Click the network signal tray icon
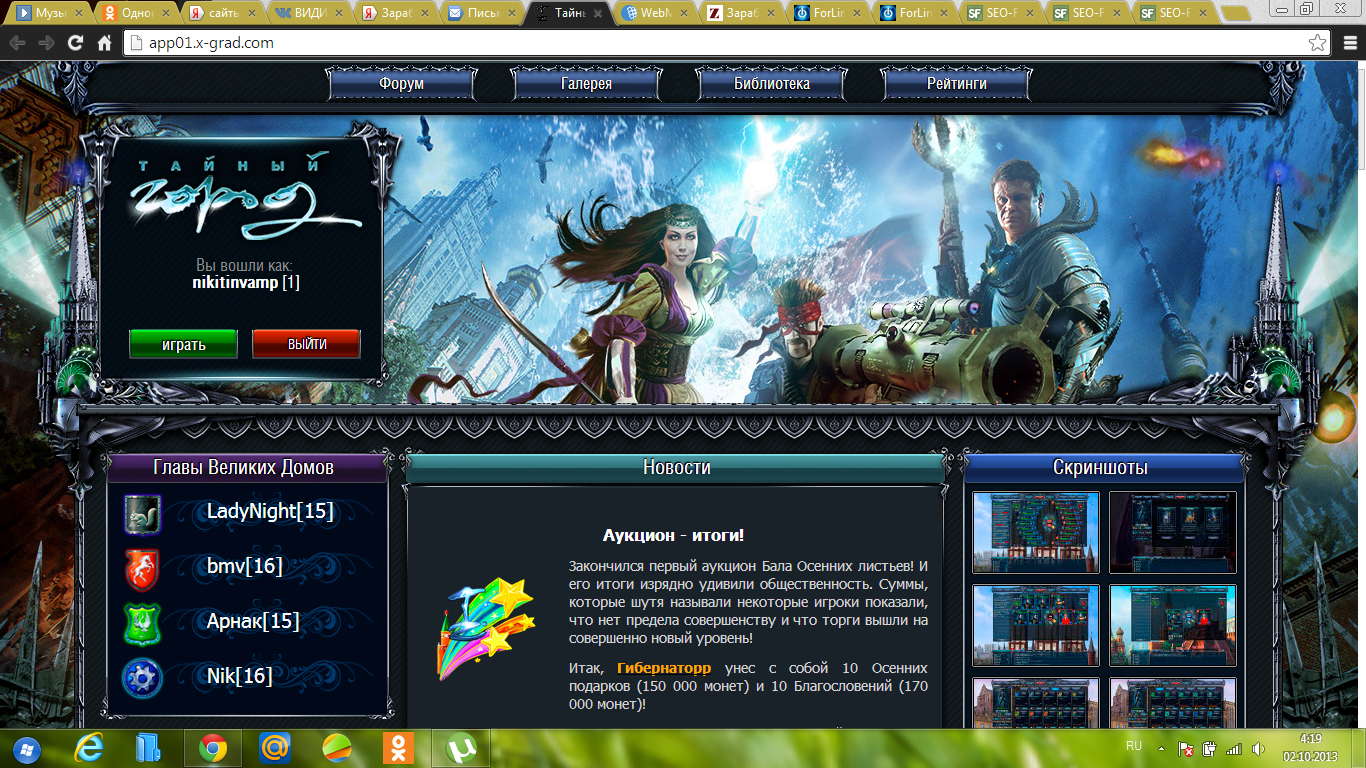The width and height of the screenshot is (1366, 768). pyautogui.click(x=1234, y=748)
